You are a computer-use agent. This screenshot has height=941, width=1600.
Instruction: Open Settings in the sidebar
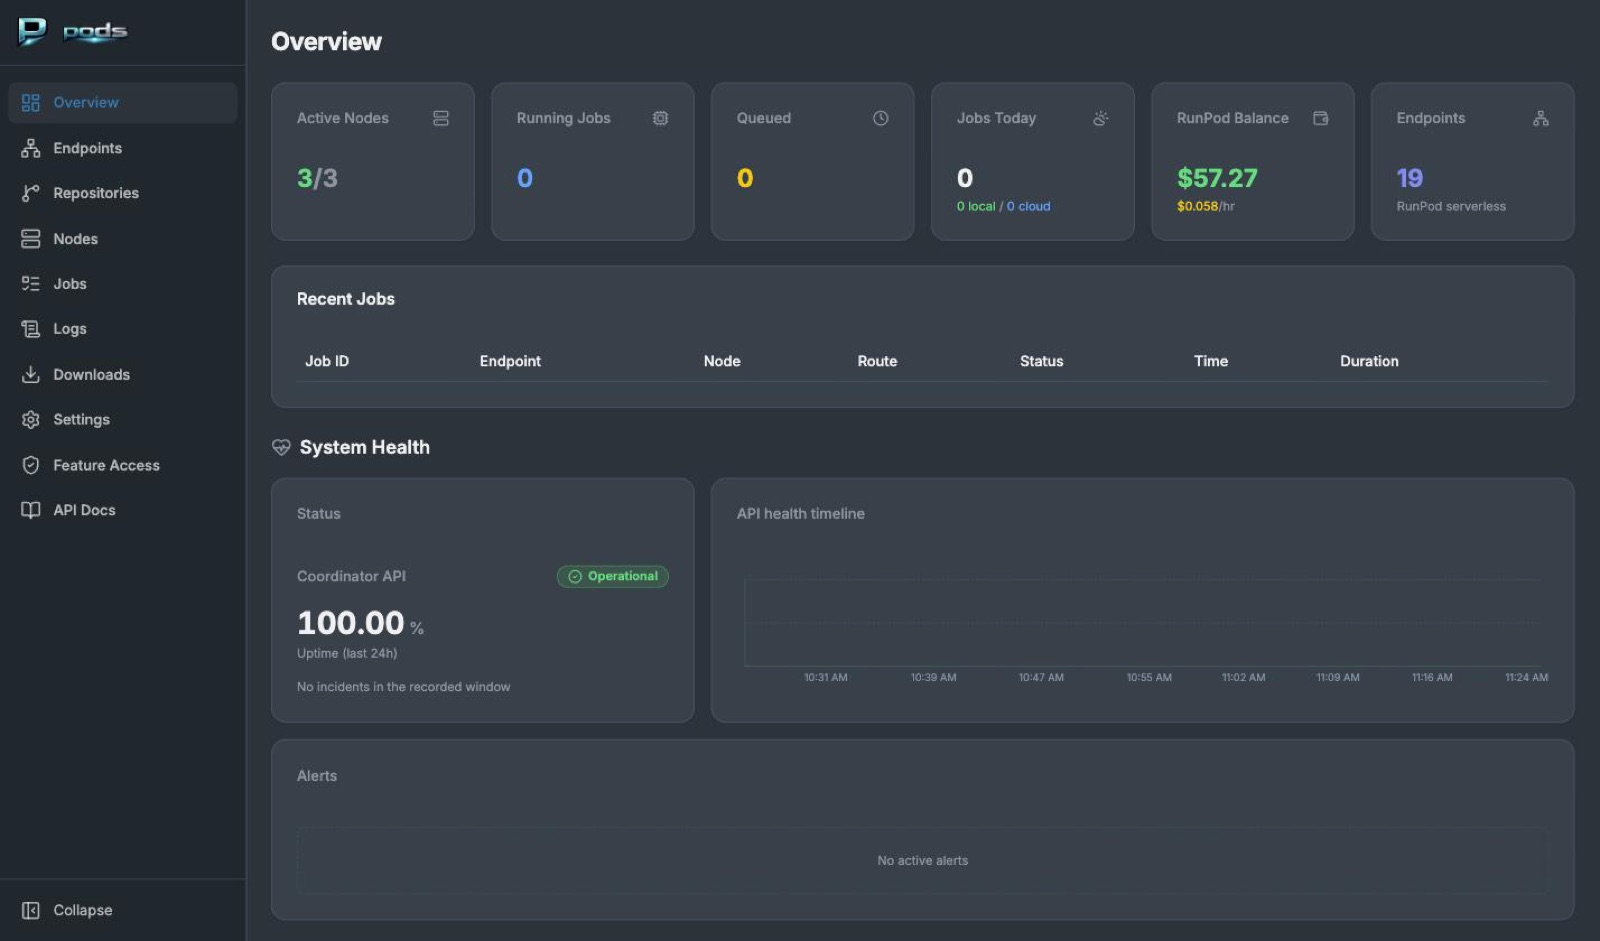(123, 420)
